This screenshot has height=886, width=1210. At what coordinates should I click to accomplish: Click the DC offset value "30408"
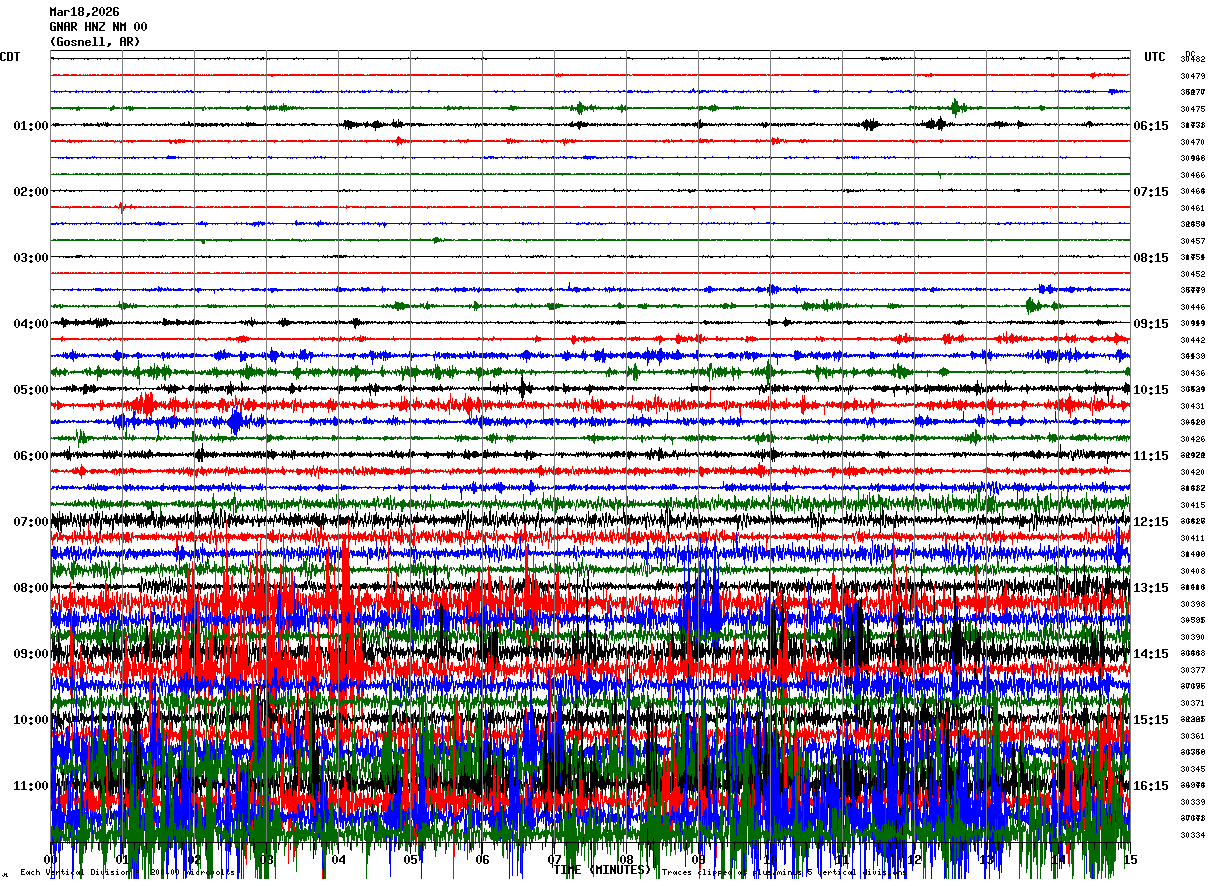coord(1192,571)
